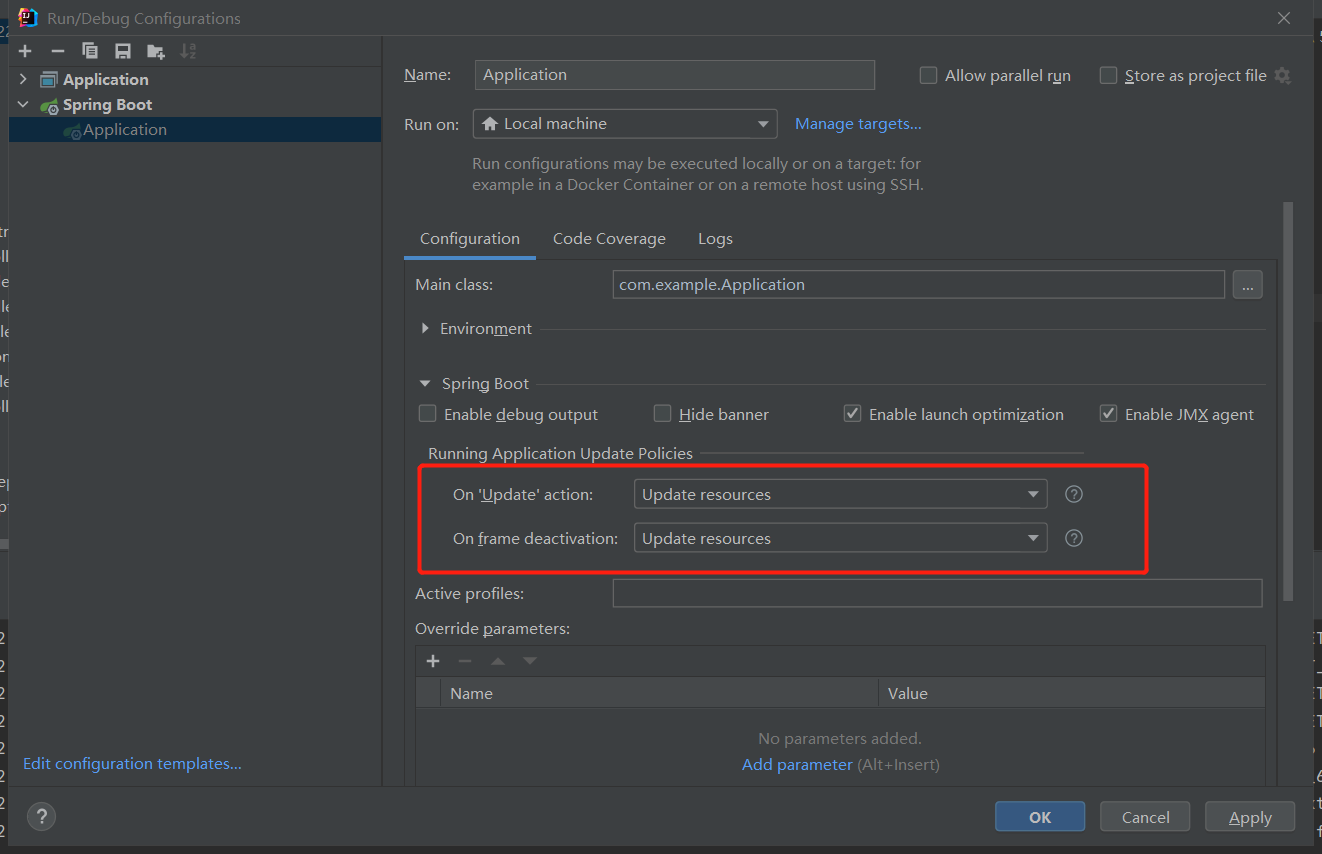Open the gear next to Store as project file

point(1283,76)
